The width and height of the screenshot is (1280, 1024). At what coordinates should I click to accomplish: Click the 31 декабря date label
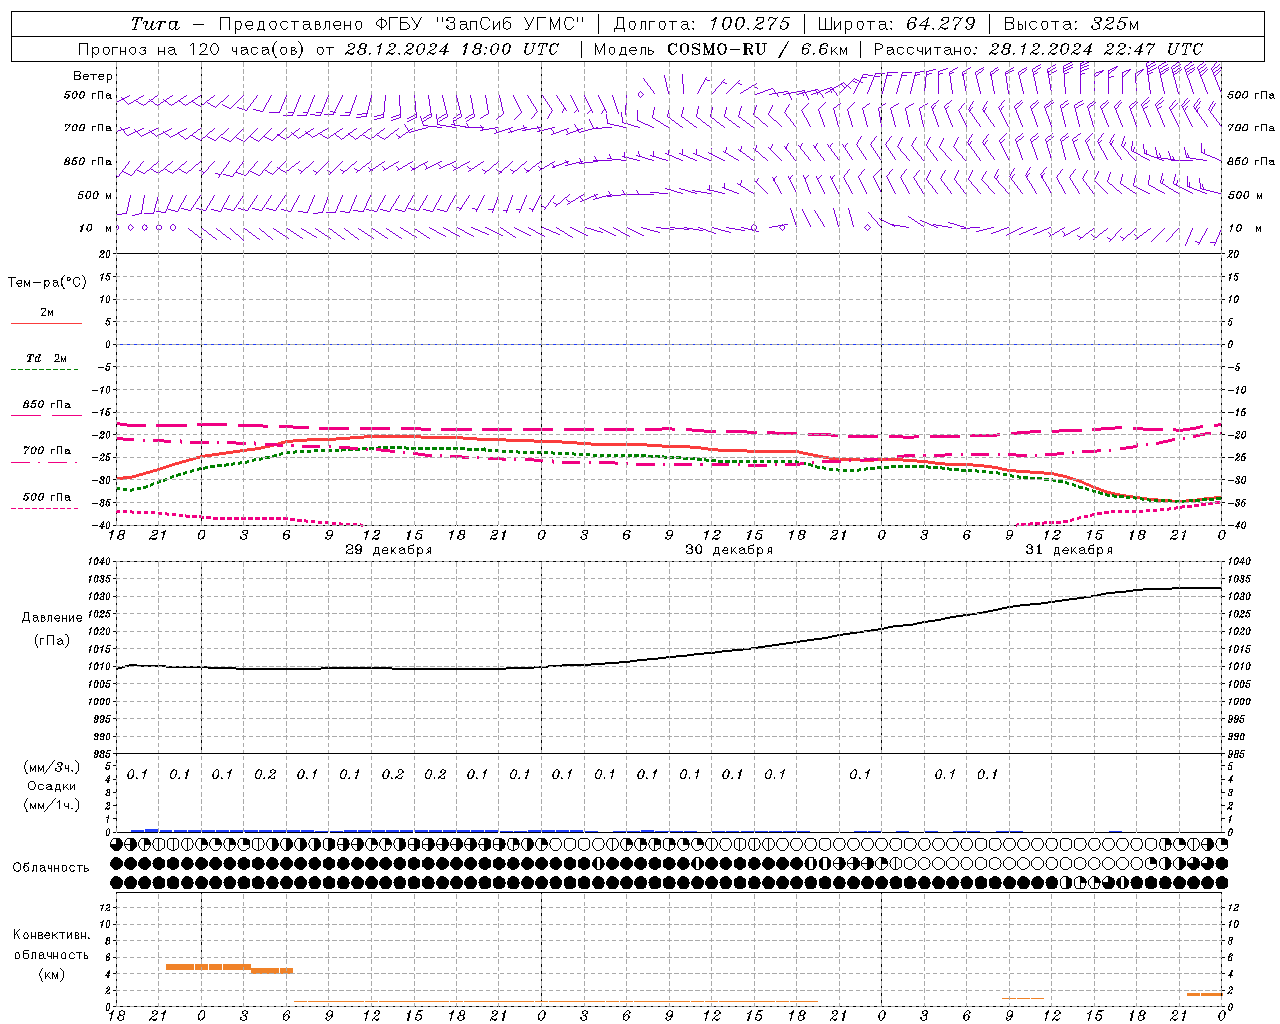(x=1068, y=550)
